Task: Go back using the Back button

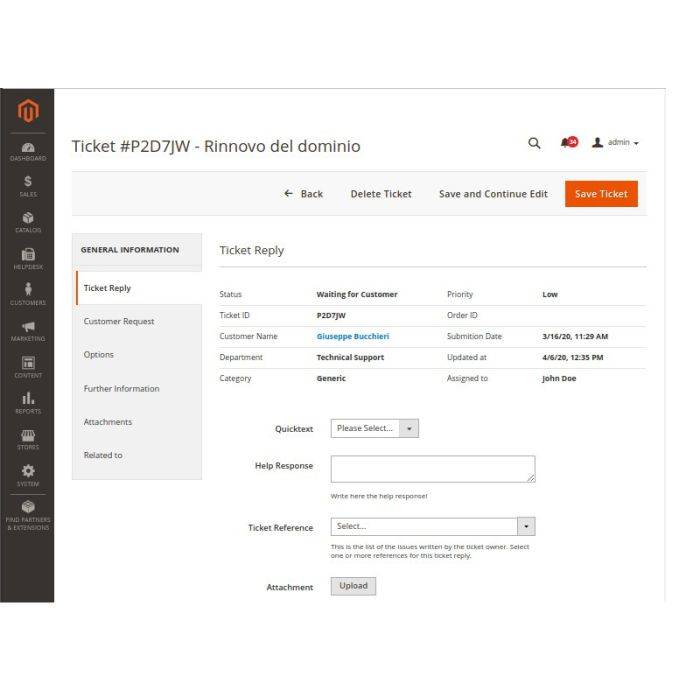Action: 304,194
